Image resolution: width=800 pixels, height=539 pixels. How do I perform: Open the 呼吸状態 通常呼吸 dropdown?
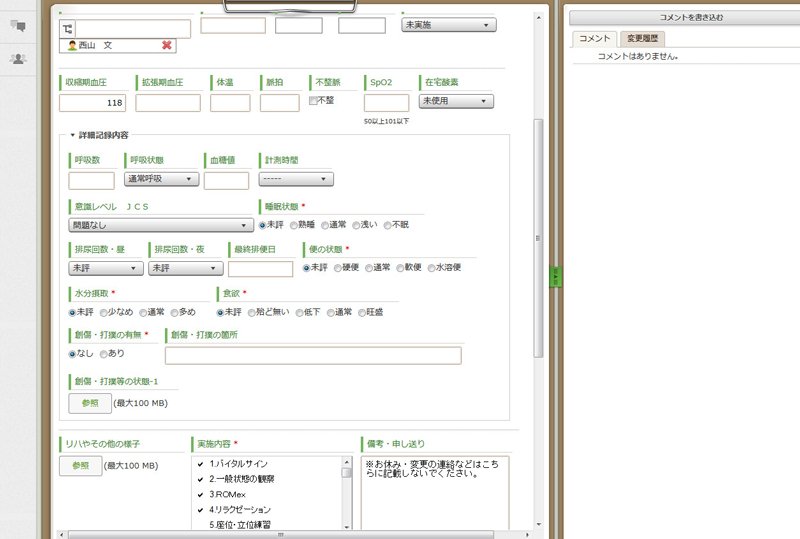tap(161, 179)
